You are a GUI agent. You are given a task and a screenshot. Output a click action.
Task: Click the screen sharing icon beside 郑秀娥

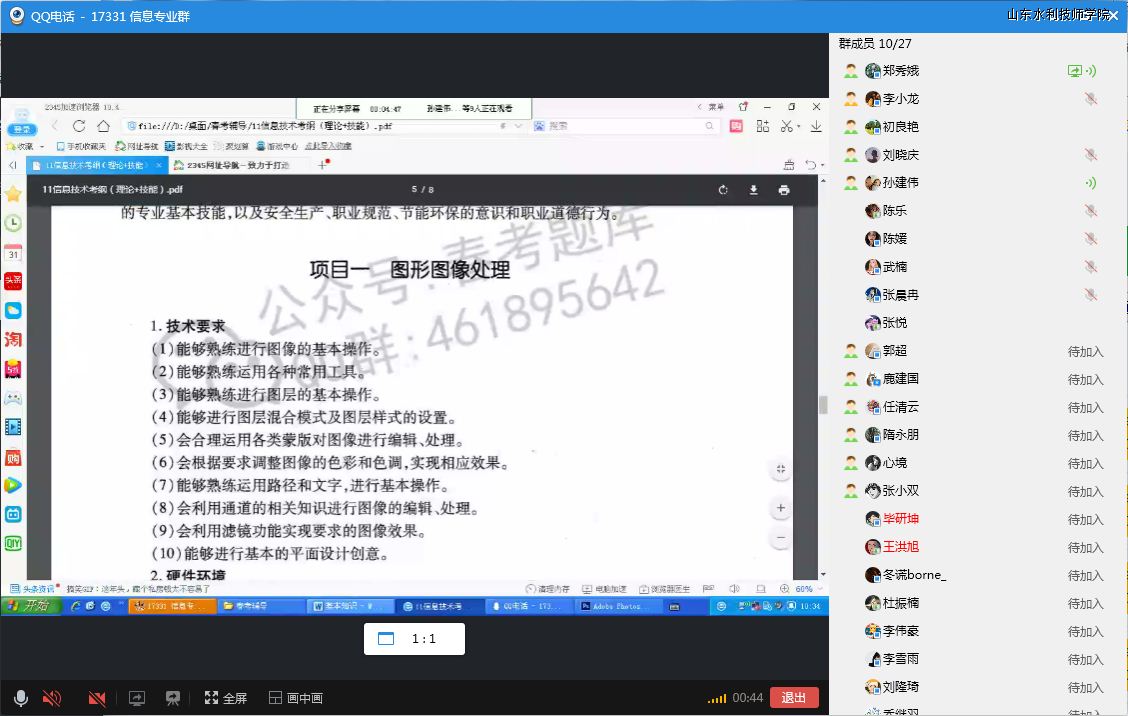point(1074,71)
